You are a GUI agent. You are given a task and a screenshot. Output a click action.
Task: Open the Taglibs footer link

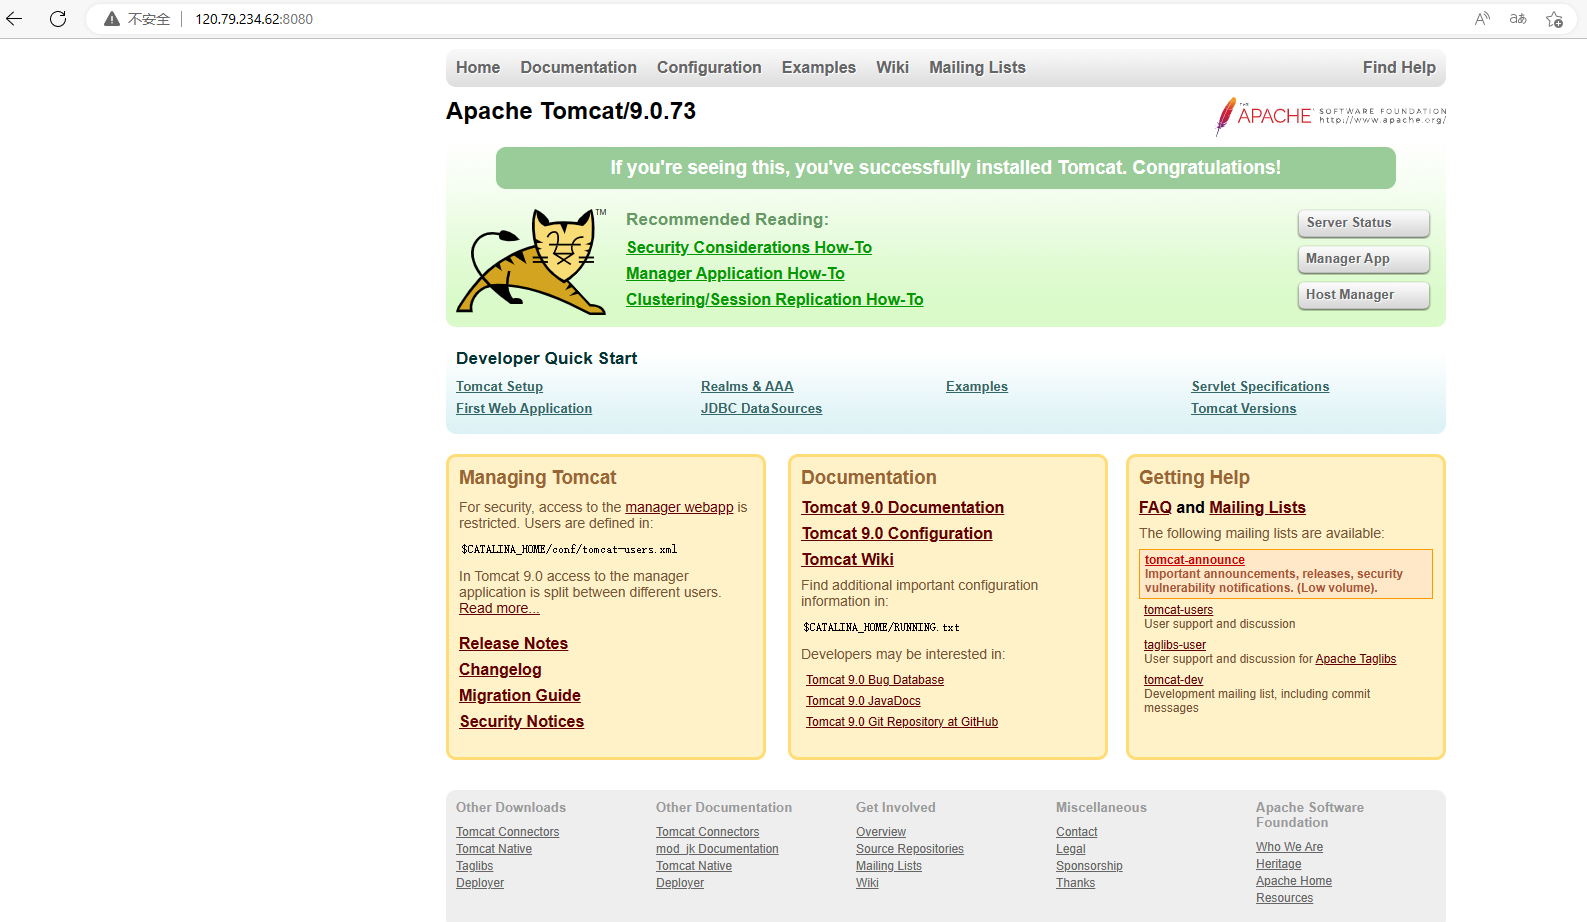pos(474,866)
